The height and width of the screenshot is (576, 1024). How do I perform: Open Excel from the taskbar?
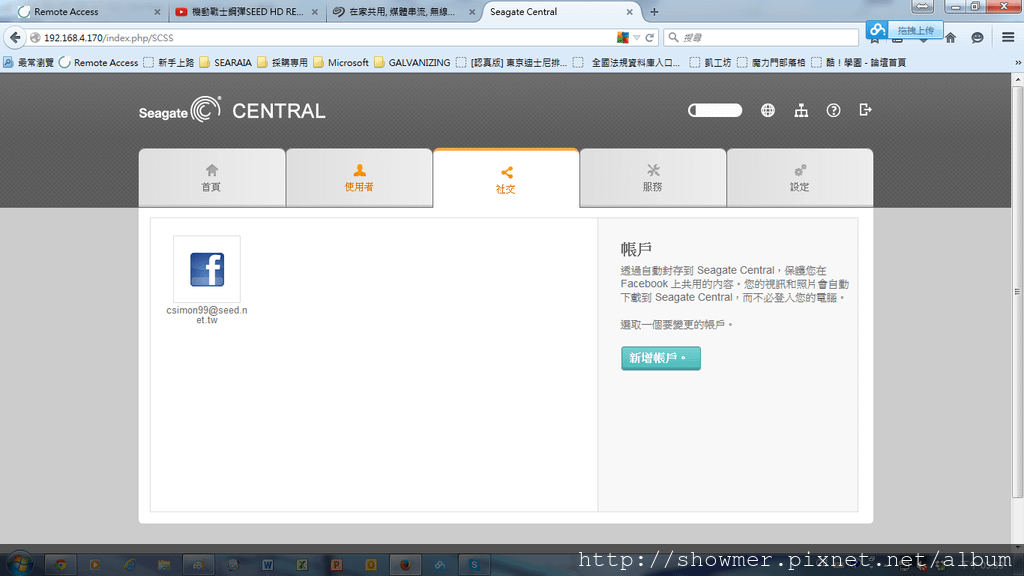coord(302,565)
